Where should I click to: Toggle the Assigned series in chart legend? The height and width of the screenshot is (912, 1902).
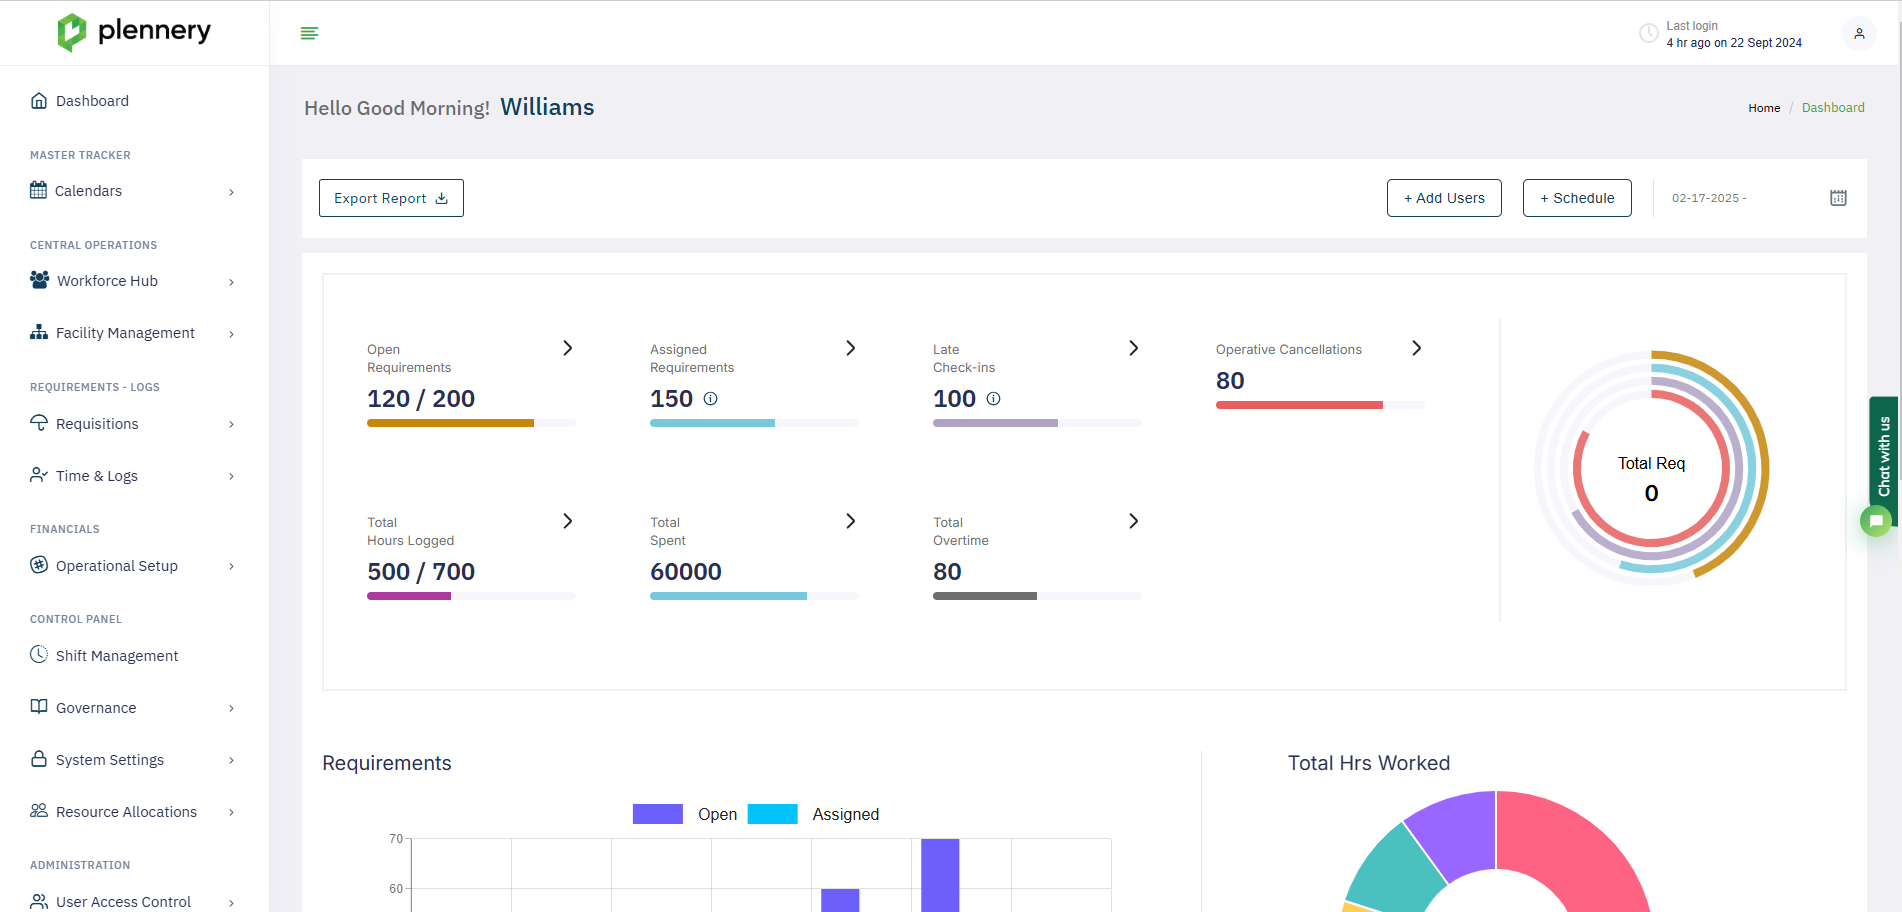[813, 814]
